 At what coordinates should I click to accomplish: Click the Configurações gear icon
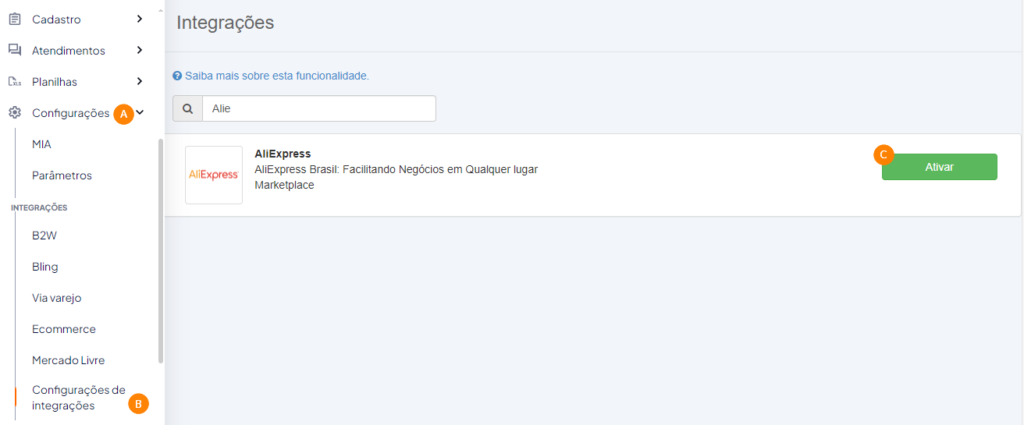click(x=14, y=113)
